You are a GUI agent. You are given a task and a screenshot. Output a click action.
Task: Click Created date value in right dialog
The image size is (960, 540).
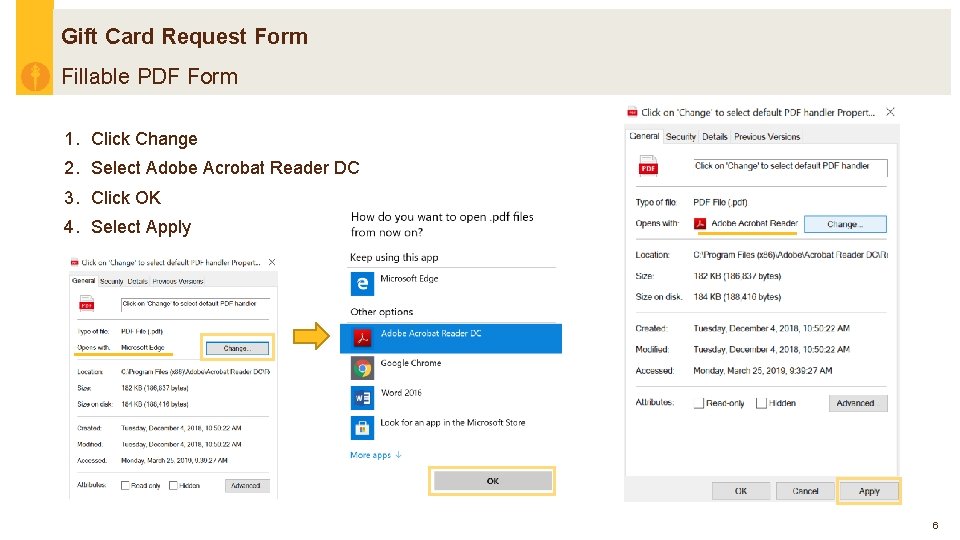[x=771, y=329]
